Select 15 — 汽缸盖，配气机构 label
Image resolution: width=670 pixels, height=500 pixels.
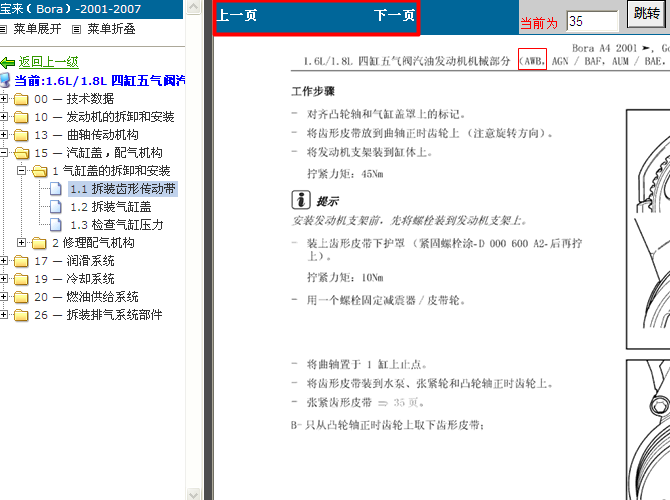click(98, 153)
